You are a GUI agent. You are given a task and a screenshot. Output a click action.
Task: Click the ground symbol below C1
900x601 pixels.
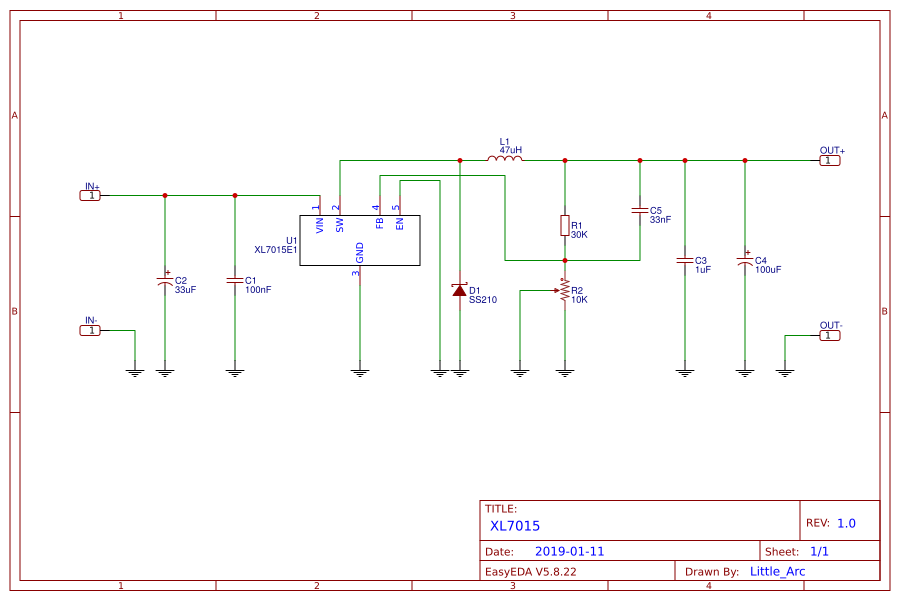point(234,370)
